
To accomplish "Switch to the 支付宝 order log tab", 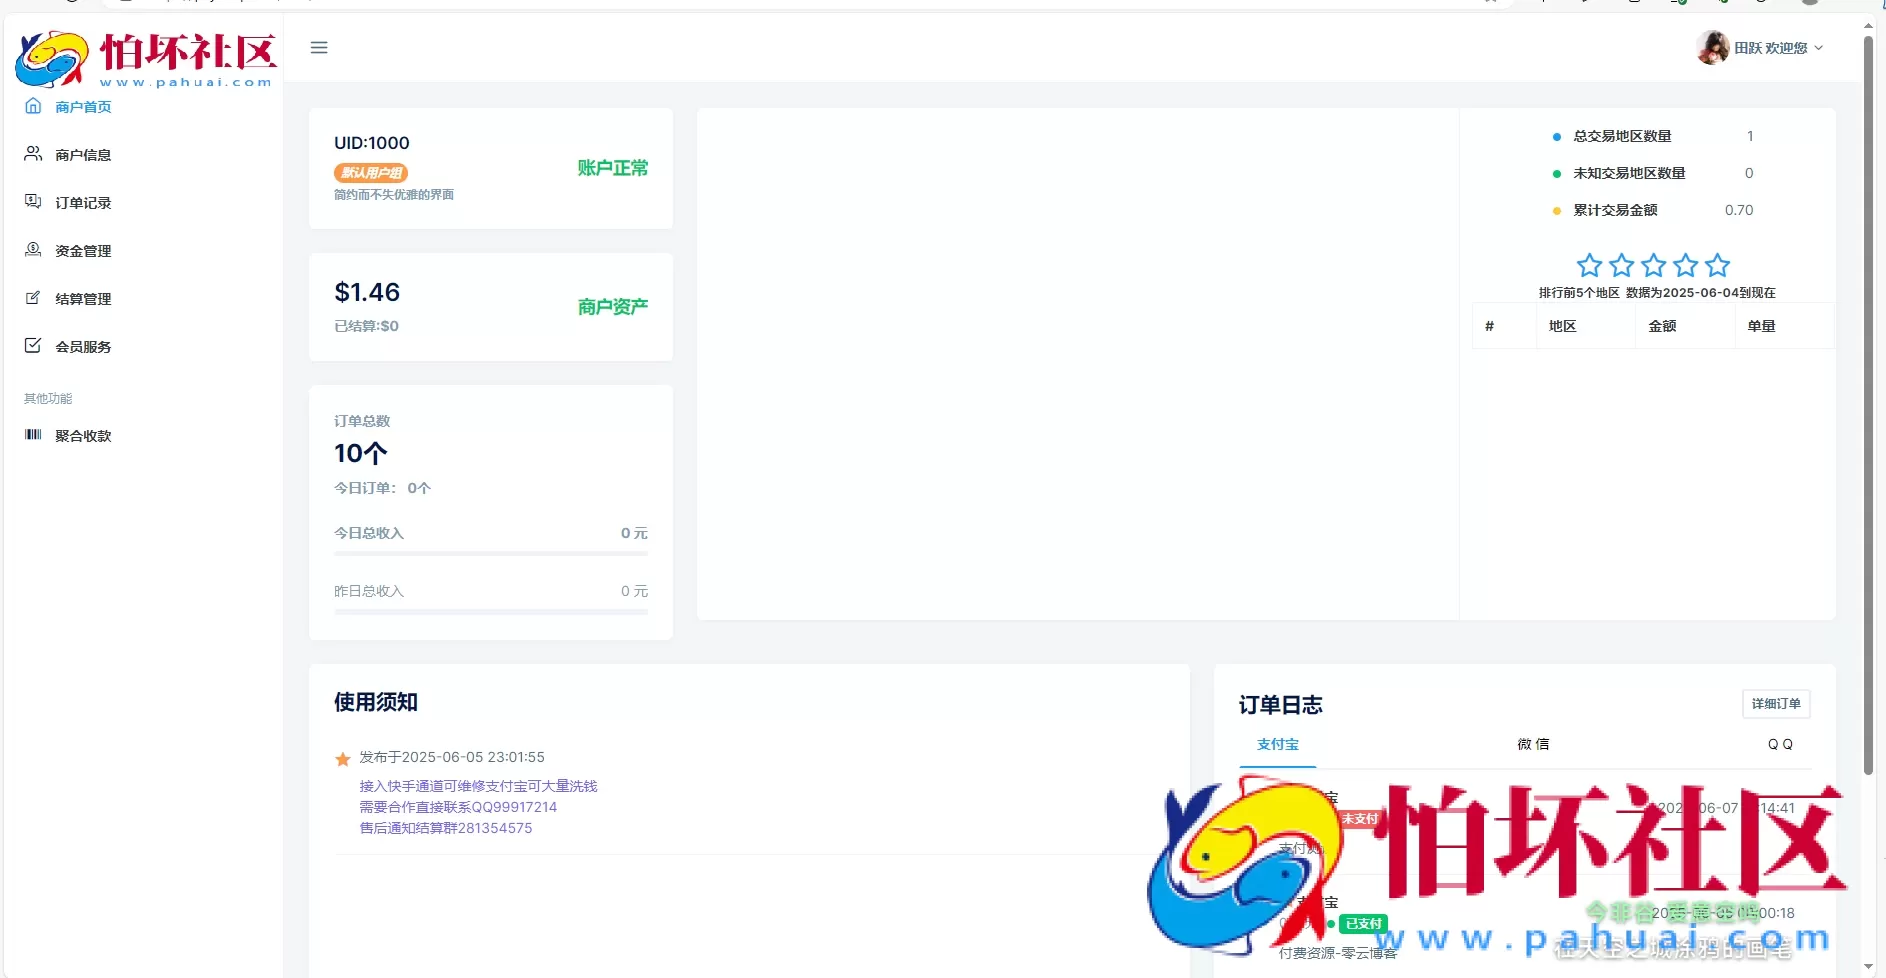I will [1277, 745].
